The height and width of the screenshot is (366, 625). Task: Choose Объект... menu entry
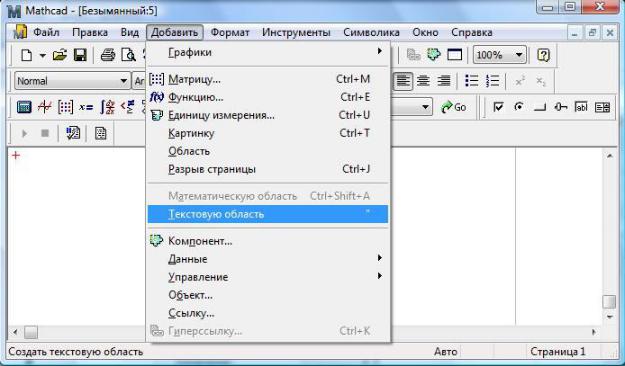[267, 295]
